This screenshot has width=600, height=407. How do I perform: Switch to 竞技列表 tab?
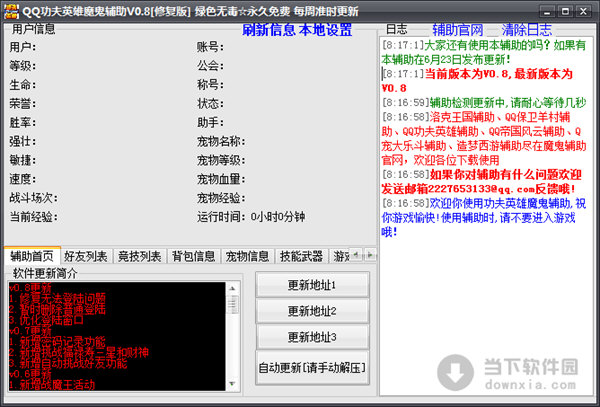coord(139,257)
